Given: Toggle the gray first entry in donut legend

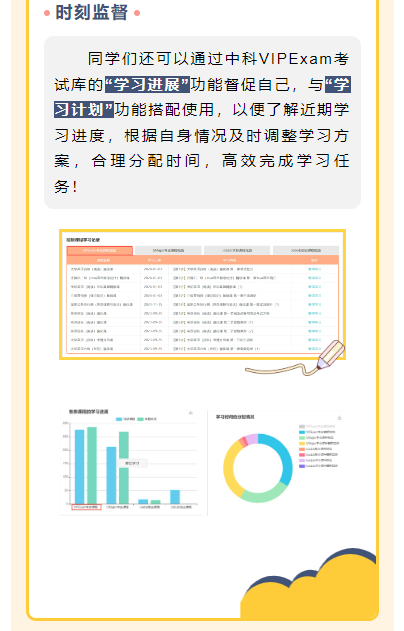Looking at the screenshot, I should pyautogui.click(x=317, y=426).
